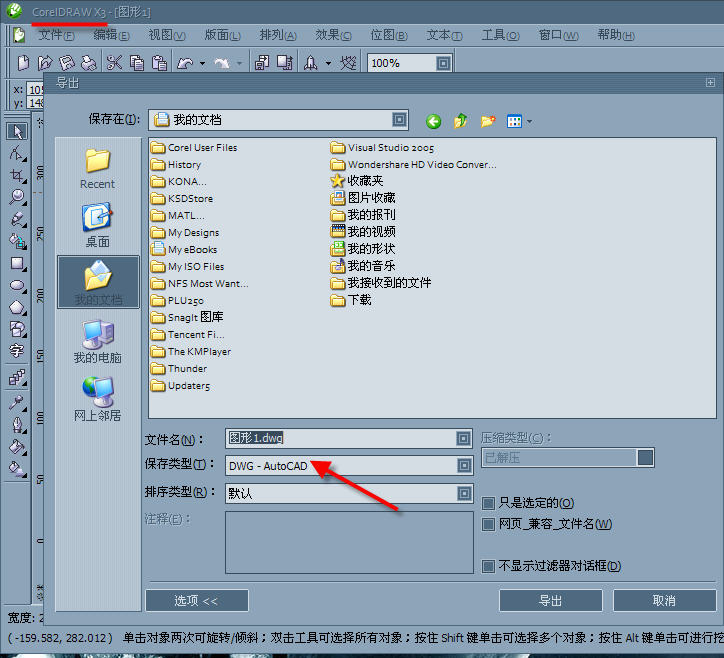
Task: Select the KSDStore folder
Action: (x=182, y=199)
